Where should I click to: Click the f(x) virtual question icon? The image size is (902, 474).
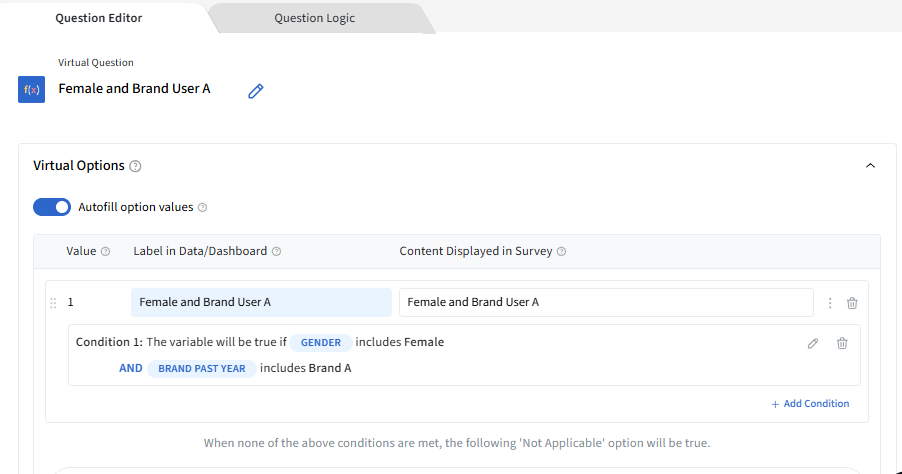point(31,90)
